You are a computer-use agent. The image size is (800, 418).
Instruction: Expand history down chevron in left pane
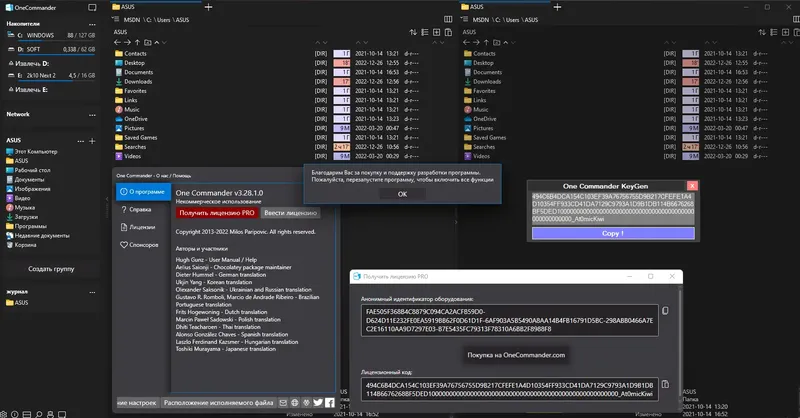(x=164, y=42)
